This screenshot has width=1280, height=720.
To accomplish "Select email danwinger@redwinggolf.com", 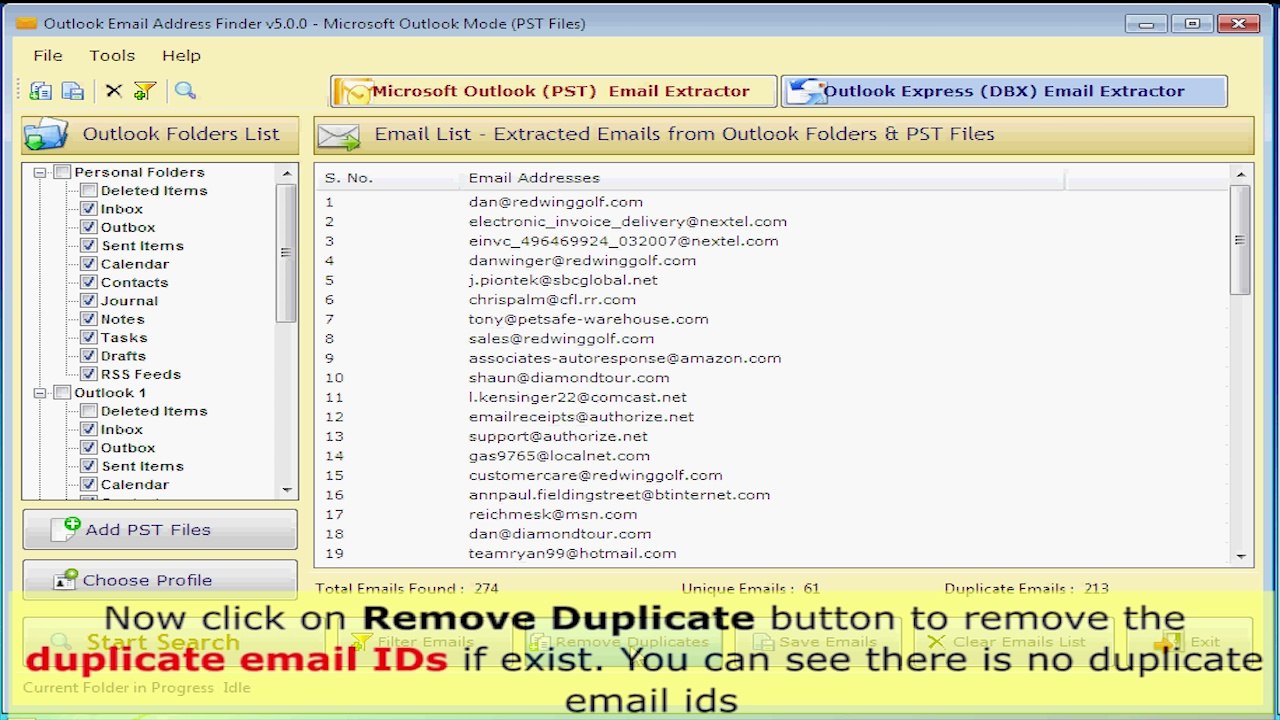I will click(x=582, y=261).
